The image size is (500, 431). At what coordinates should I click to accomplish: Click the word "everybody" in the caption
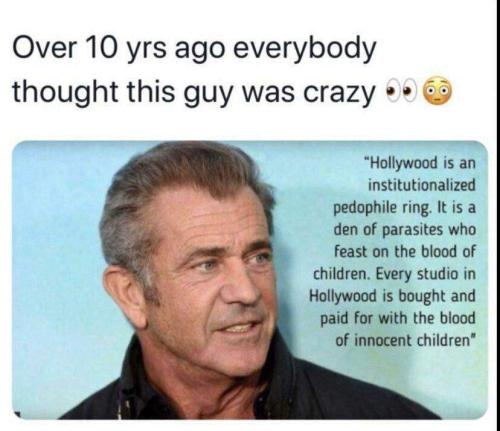point(304,52)
